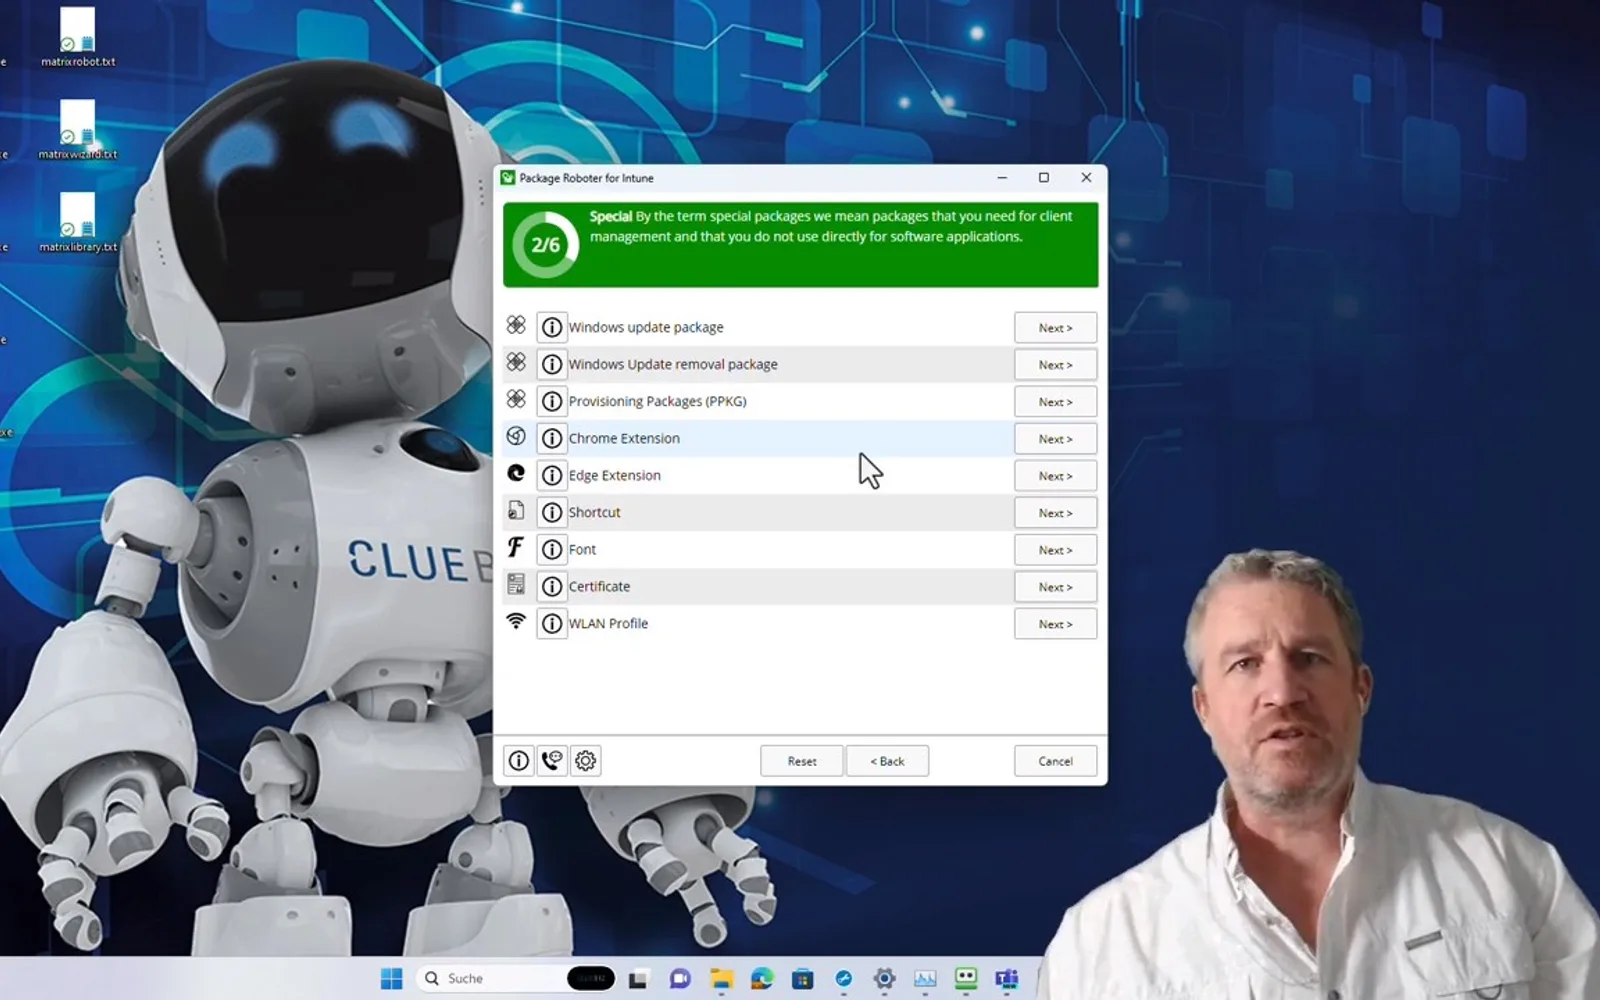The image size is (1600, 1000).
Task: Click the WLAN Profile wifi icon
Action: (516, 621)
